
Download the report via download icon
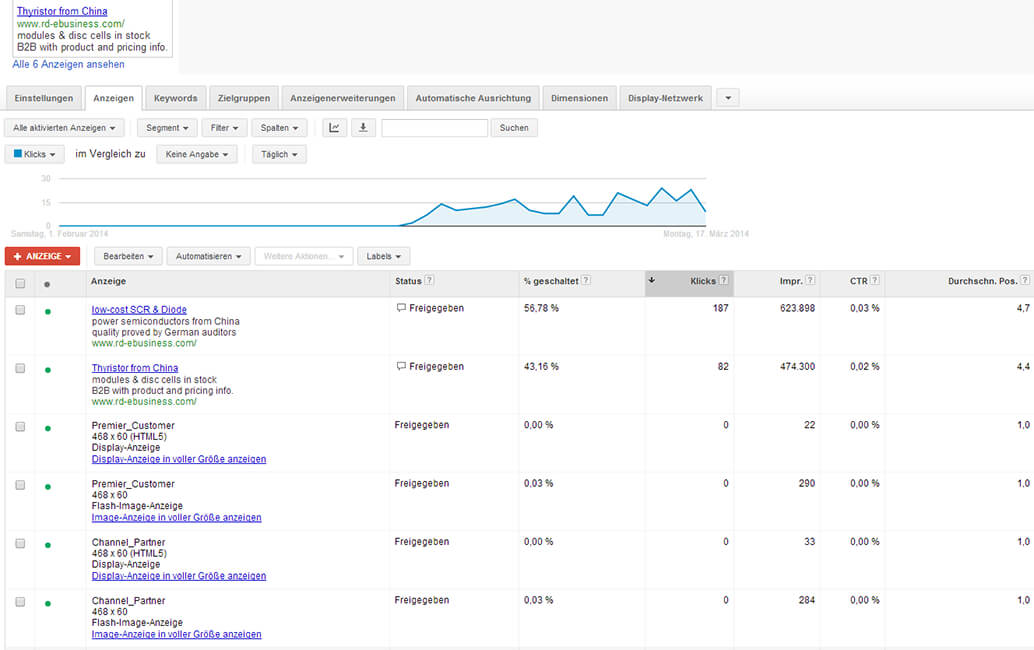tap(363, 128)
